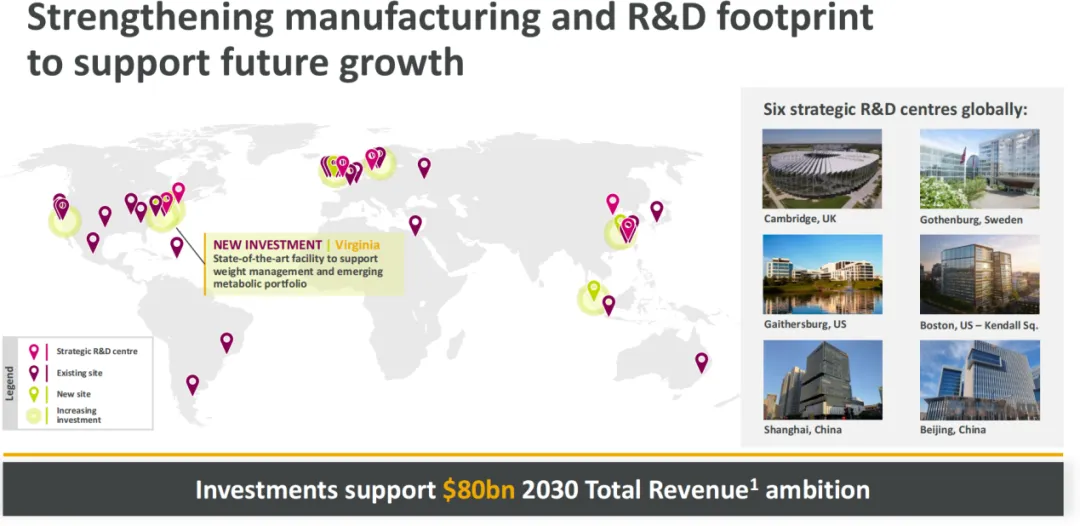Select the lone pin over Russia
Screen dimensions: 1080x526
tap(424, 166)
